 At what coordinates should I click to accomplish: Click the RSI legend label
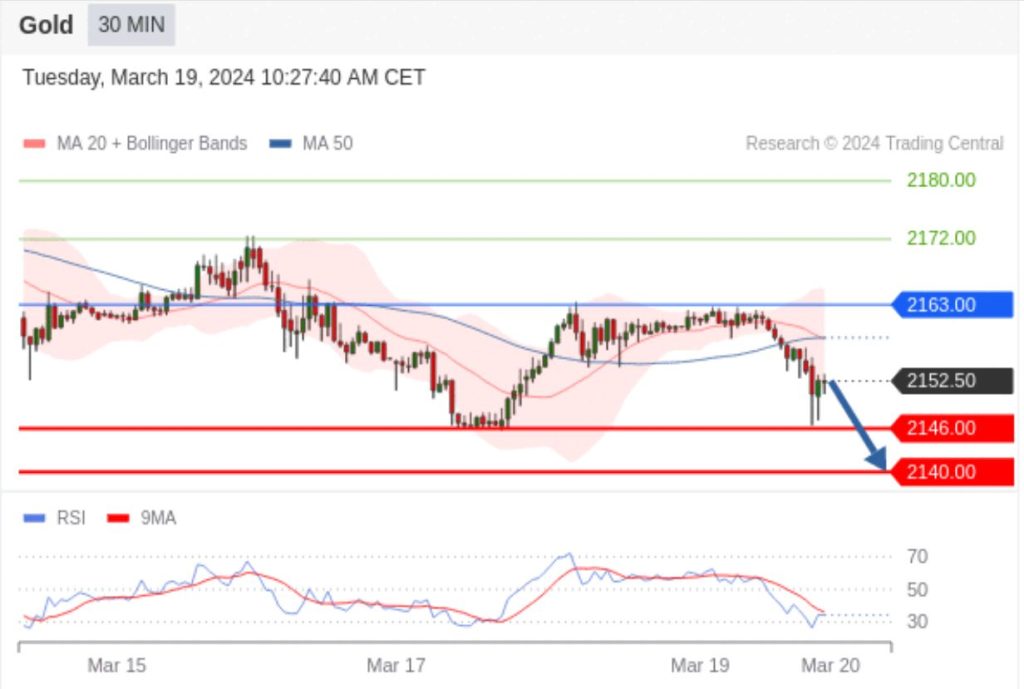coord(71,519)
